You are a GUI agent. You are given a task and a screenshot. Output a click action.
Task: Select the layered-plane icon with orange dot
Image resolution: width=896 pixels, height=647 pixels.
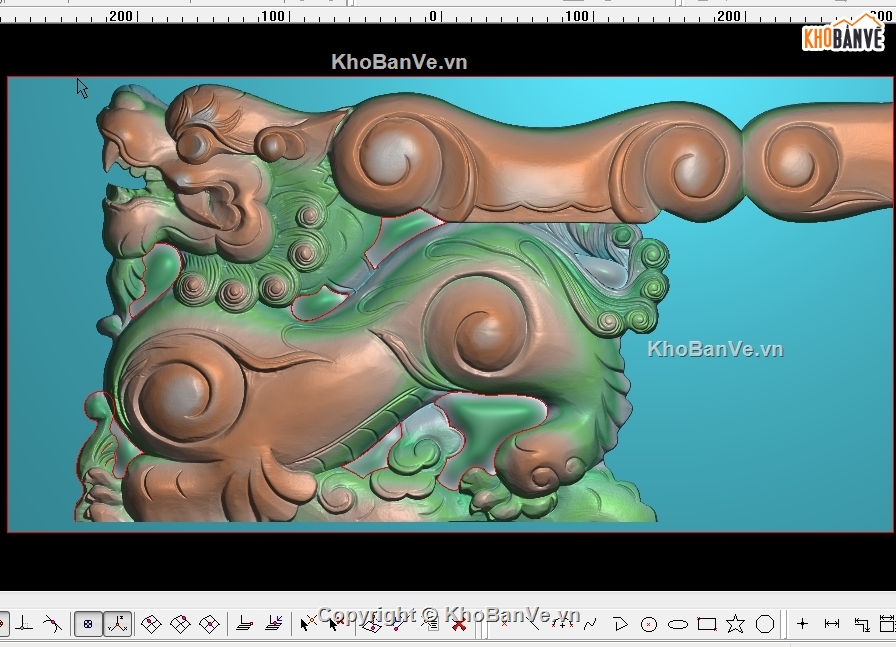pyautogui.click(x=245, y=624)
